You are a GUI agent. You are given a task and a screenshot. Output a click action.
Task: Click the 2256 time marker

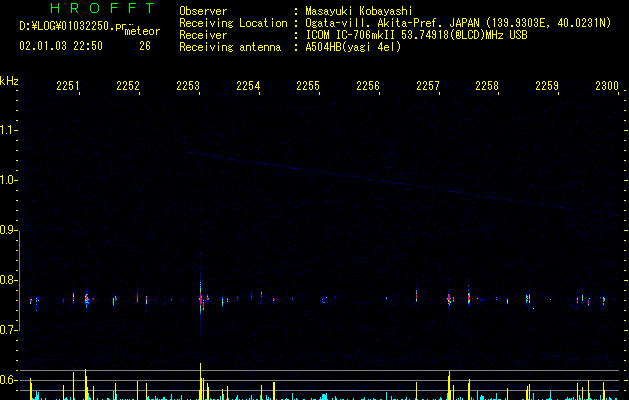(368, 85)
